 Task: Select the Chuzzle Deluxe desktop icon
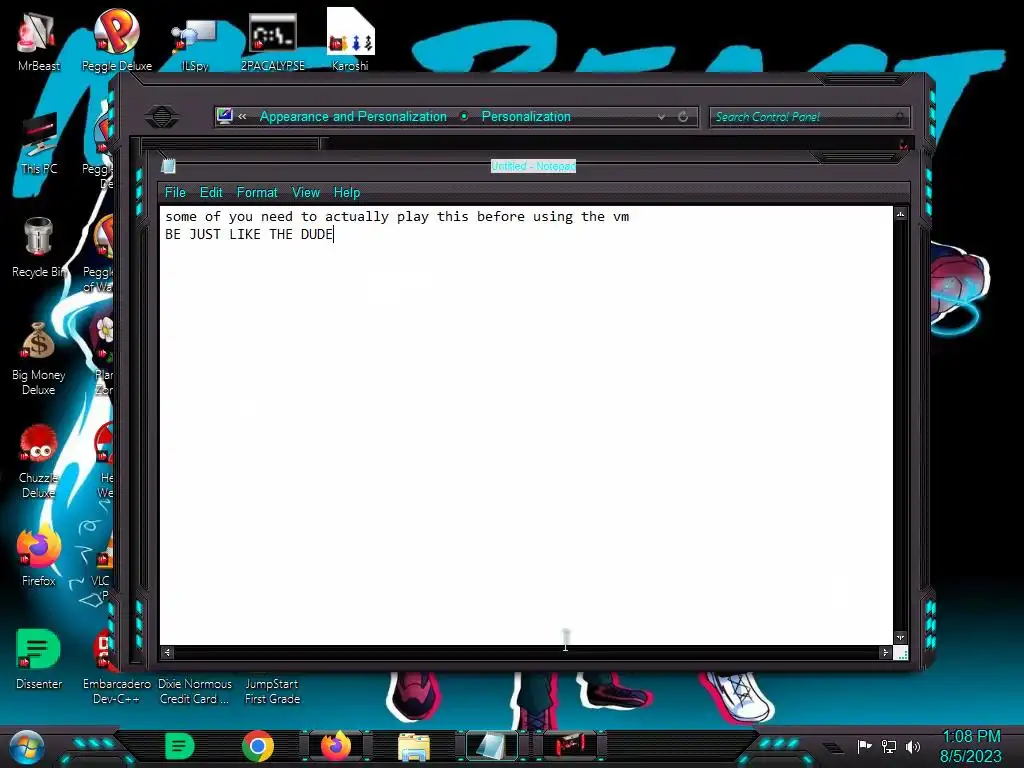coord(39,461)
